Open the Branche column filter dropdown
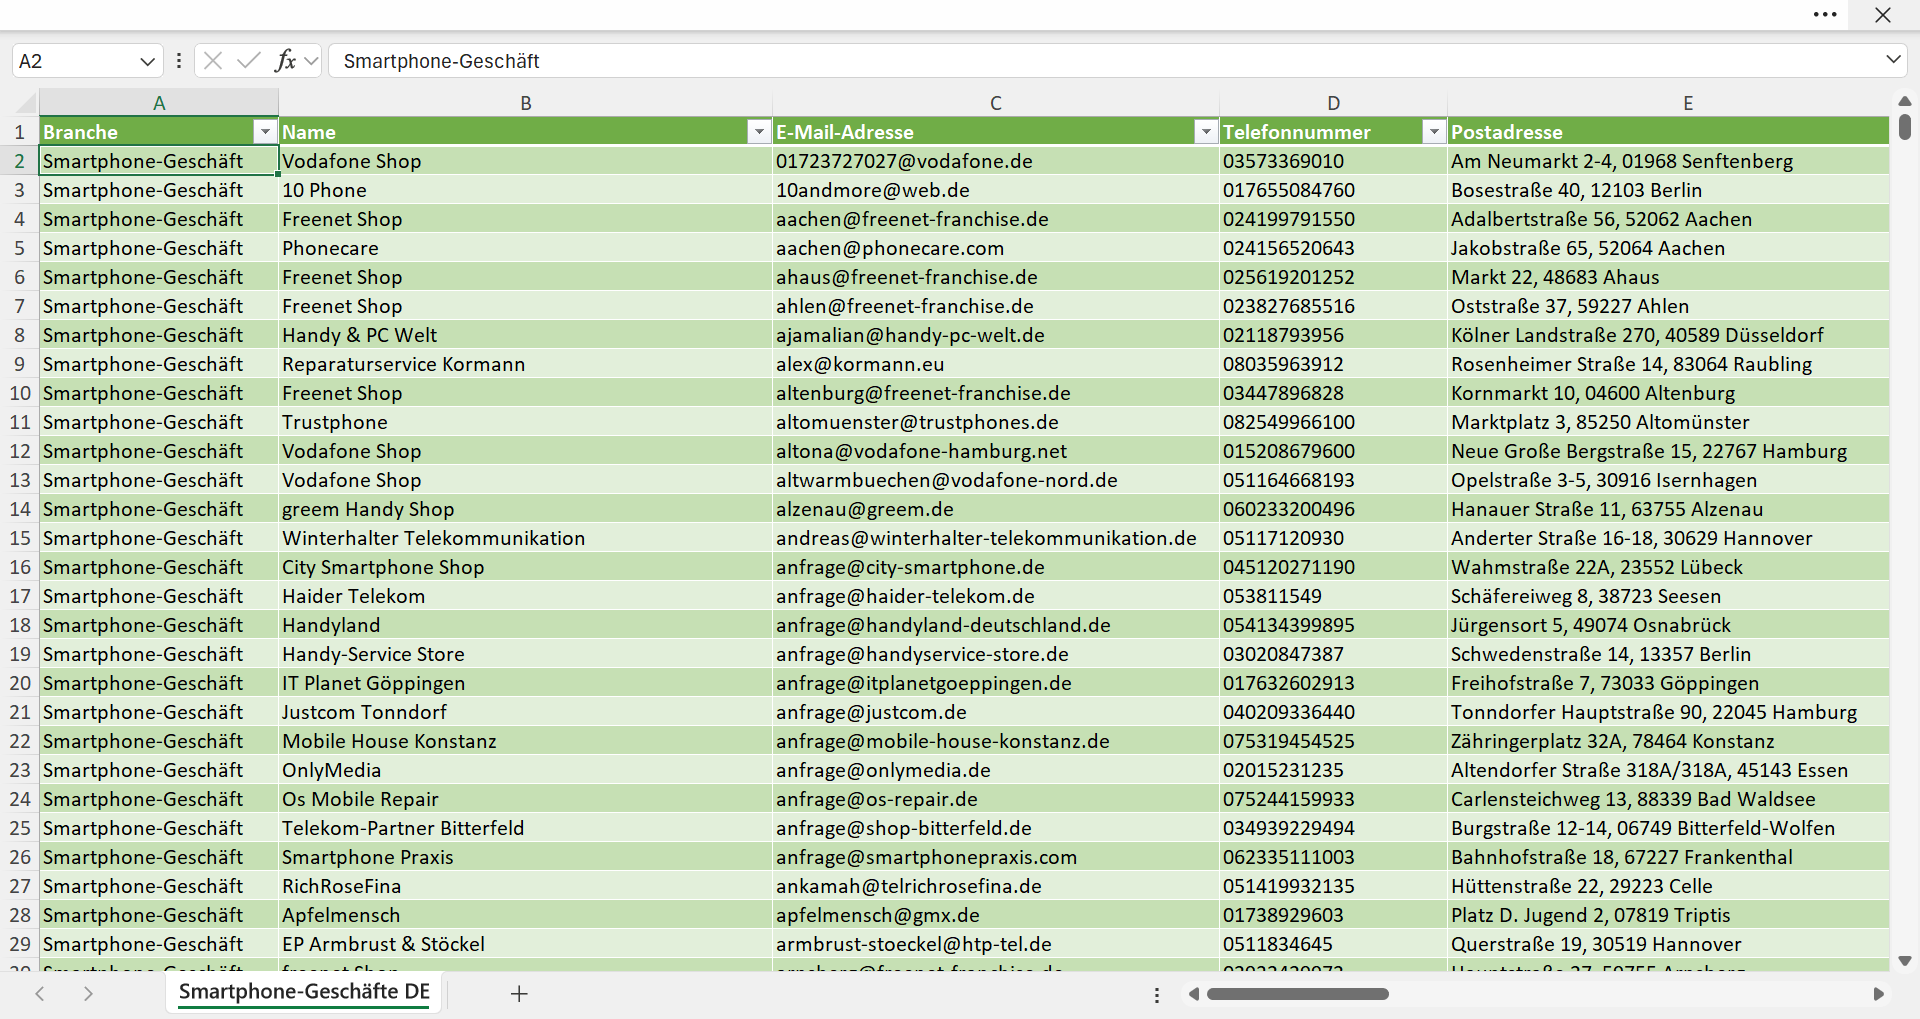Screen dimensions: 1920x1019 click(x=264, y=131)
